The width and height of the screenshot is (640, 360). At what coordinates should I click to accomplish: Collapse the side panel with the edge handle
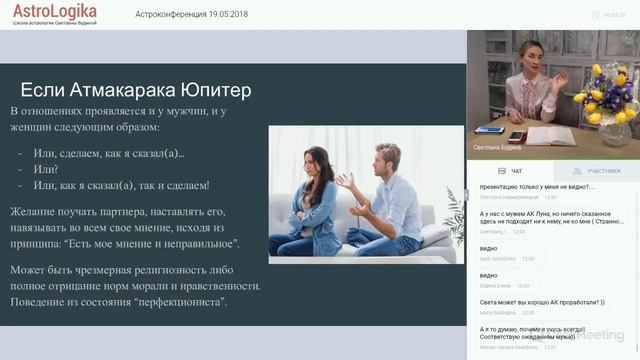(467, 195)
